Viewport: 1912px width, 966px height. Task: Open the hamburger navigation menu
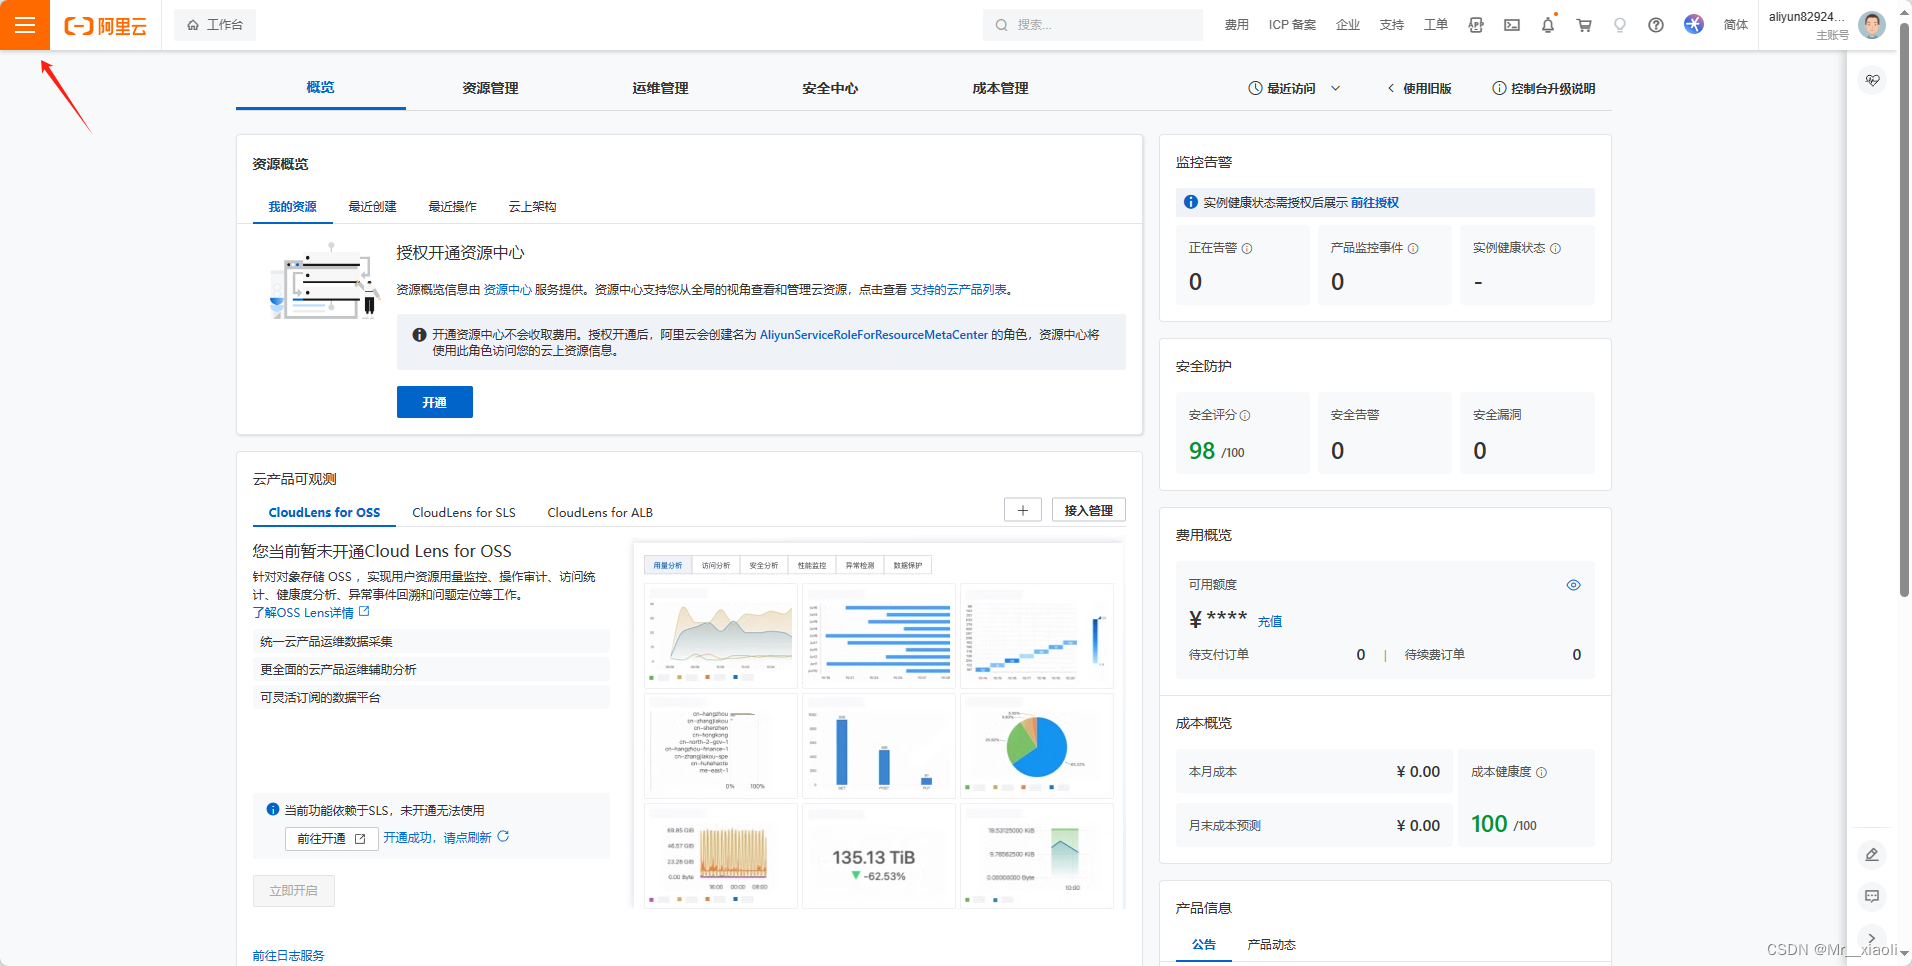(26, 24)
